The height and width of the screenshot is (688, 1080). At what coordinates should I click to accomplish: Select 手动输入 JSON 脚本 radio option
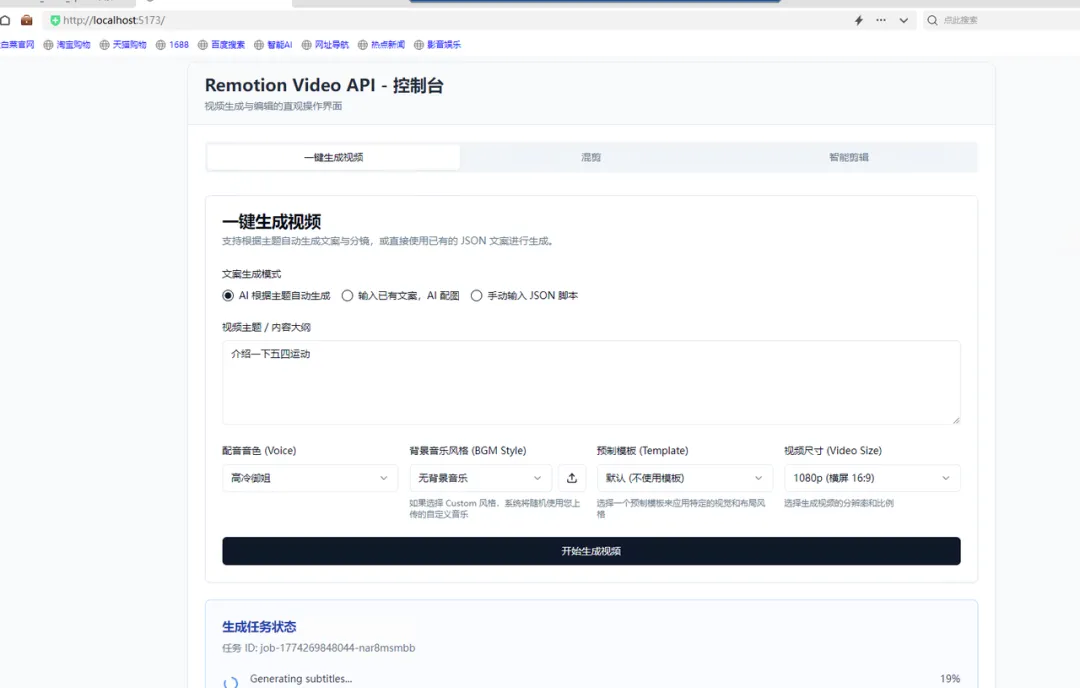(477, 295)
